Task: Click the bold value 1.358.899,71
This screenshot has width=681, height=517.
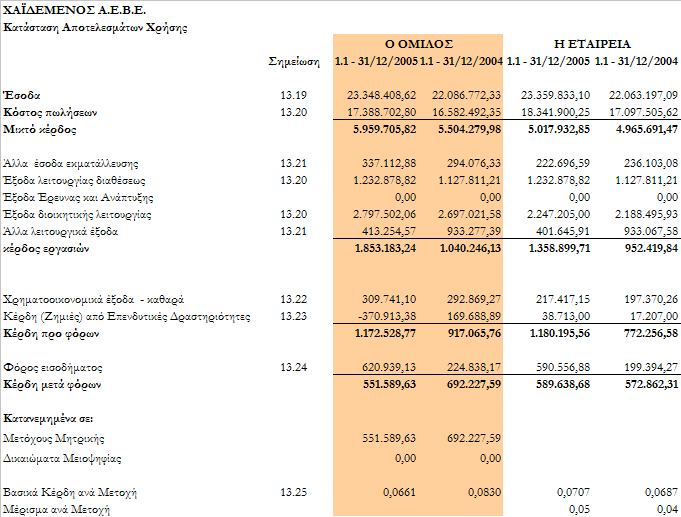Action: (559, 249)
